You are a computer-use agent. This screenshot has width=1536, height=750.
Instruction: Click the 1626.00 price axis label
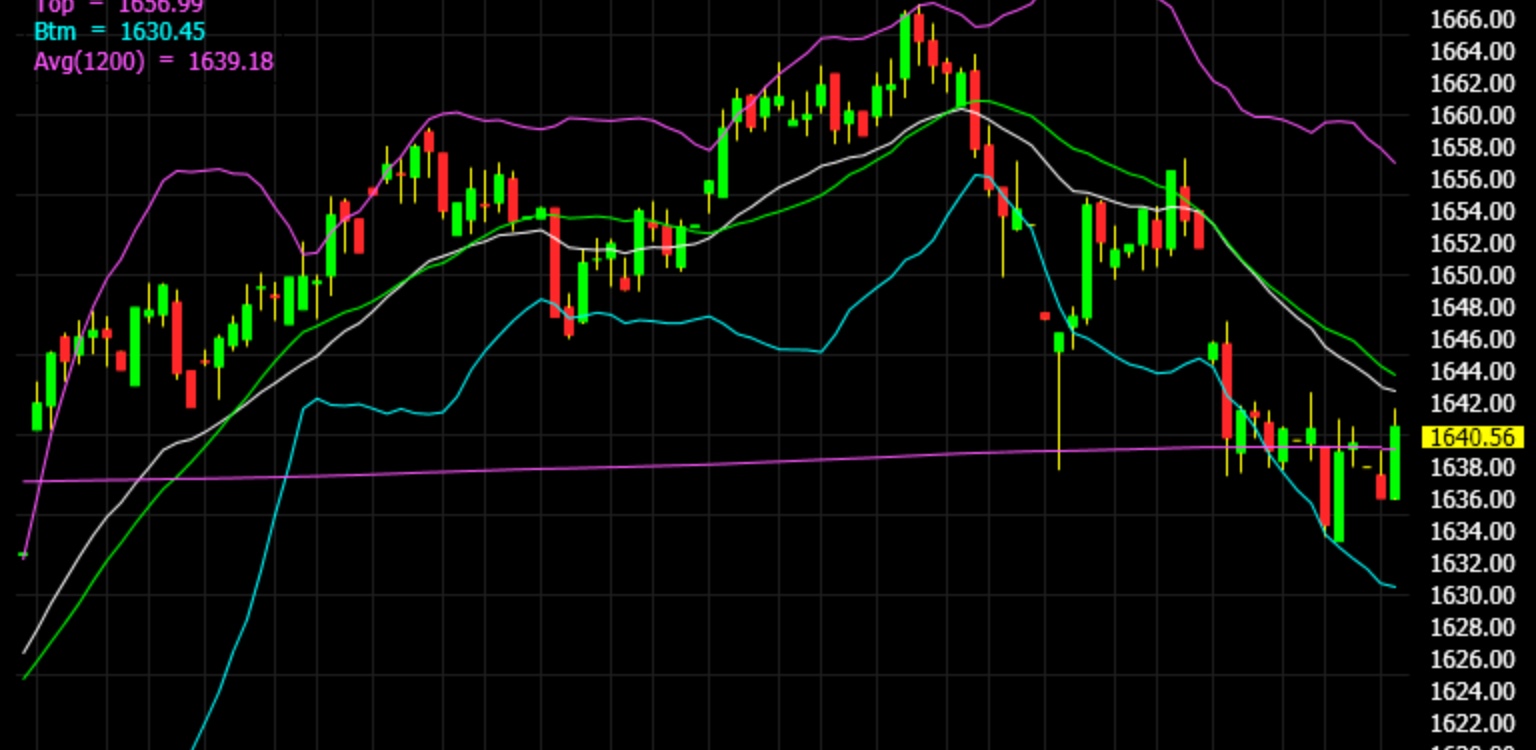coord(1473,659)
